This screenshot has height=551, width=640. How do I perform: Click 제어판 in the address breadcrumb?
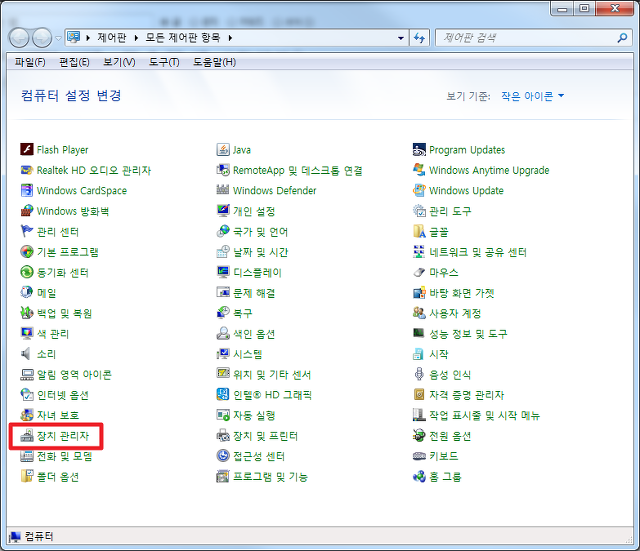(x=112, y=38)
